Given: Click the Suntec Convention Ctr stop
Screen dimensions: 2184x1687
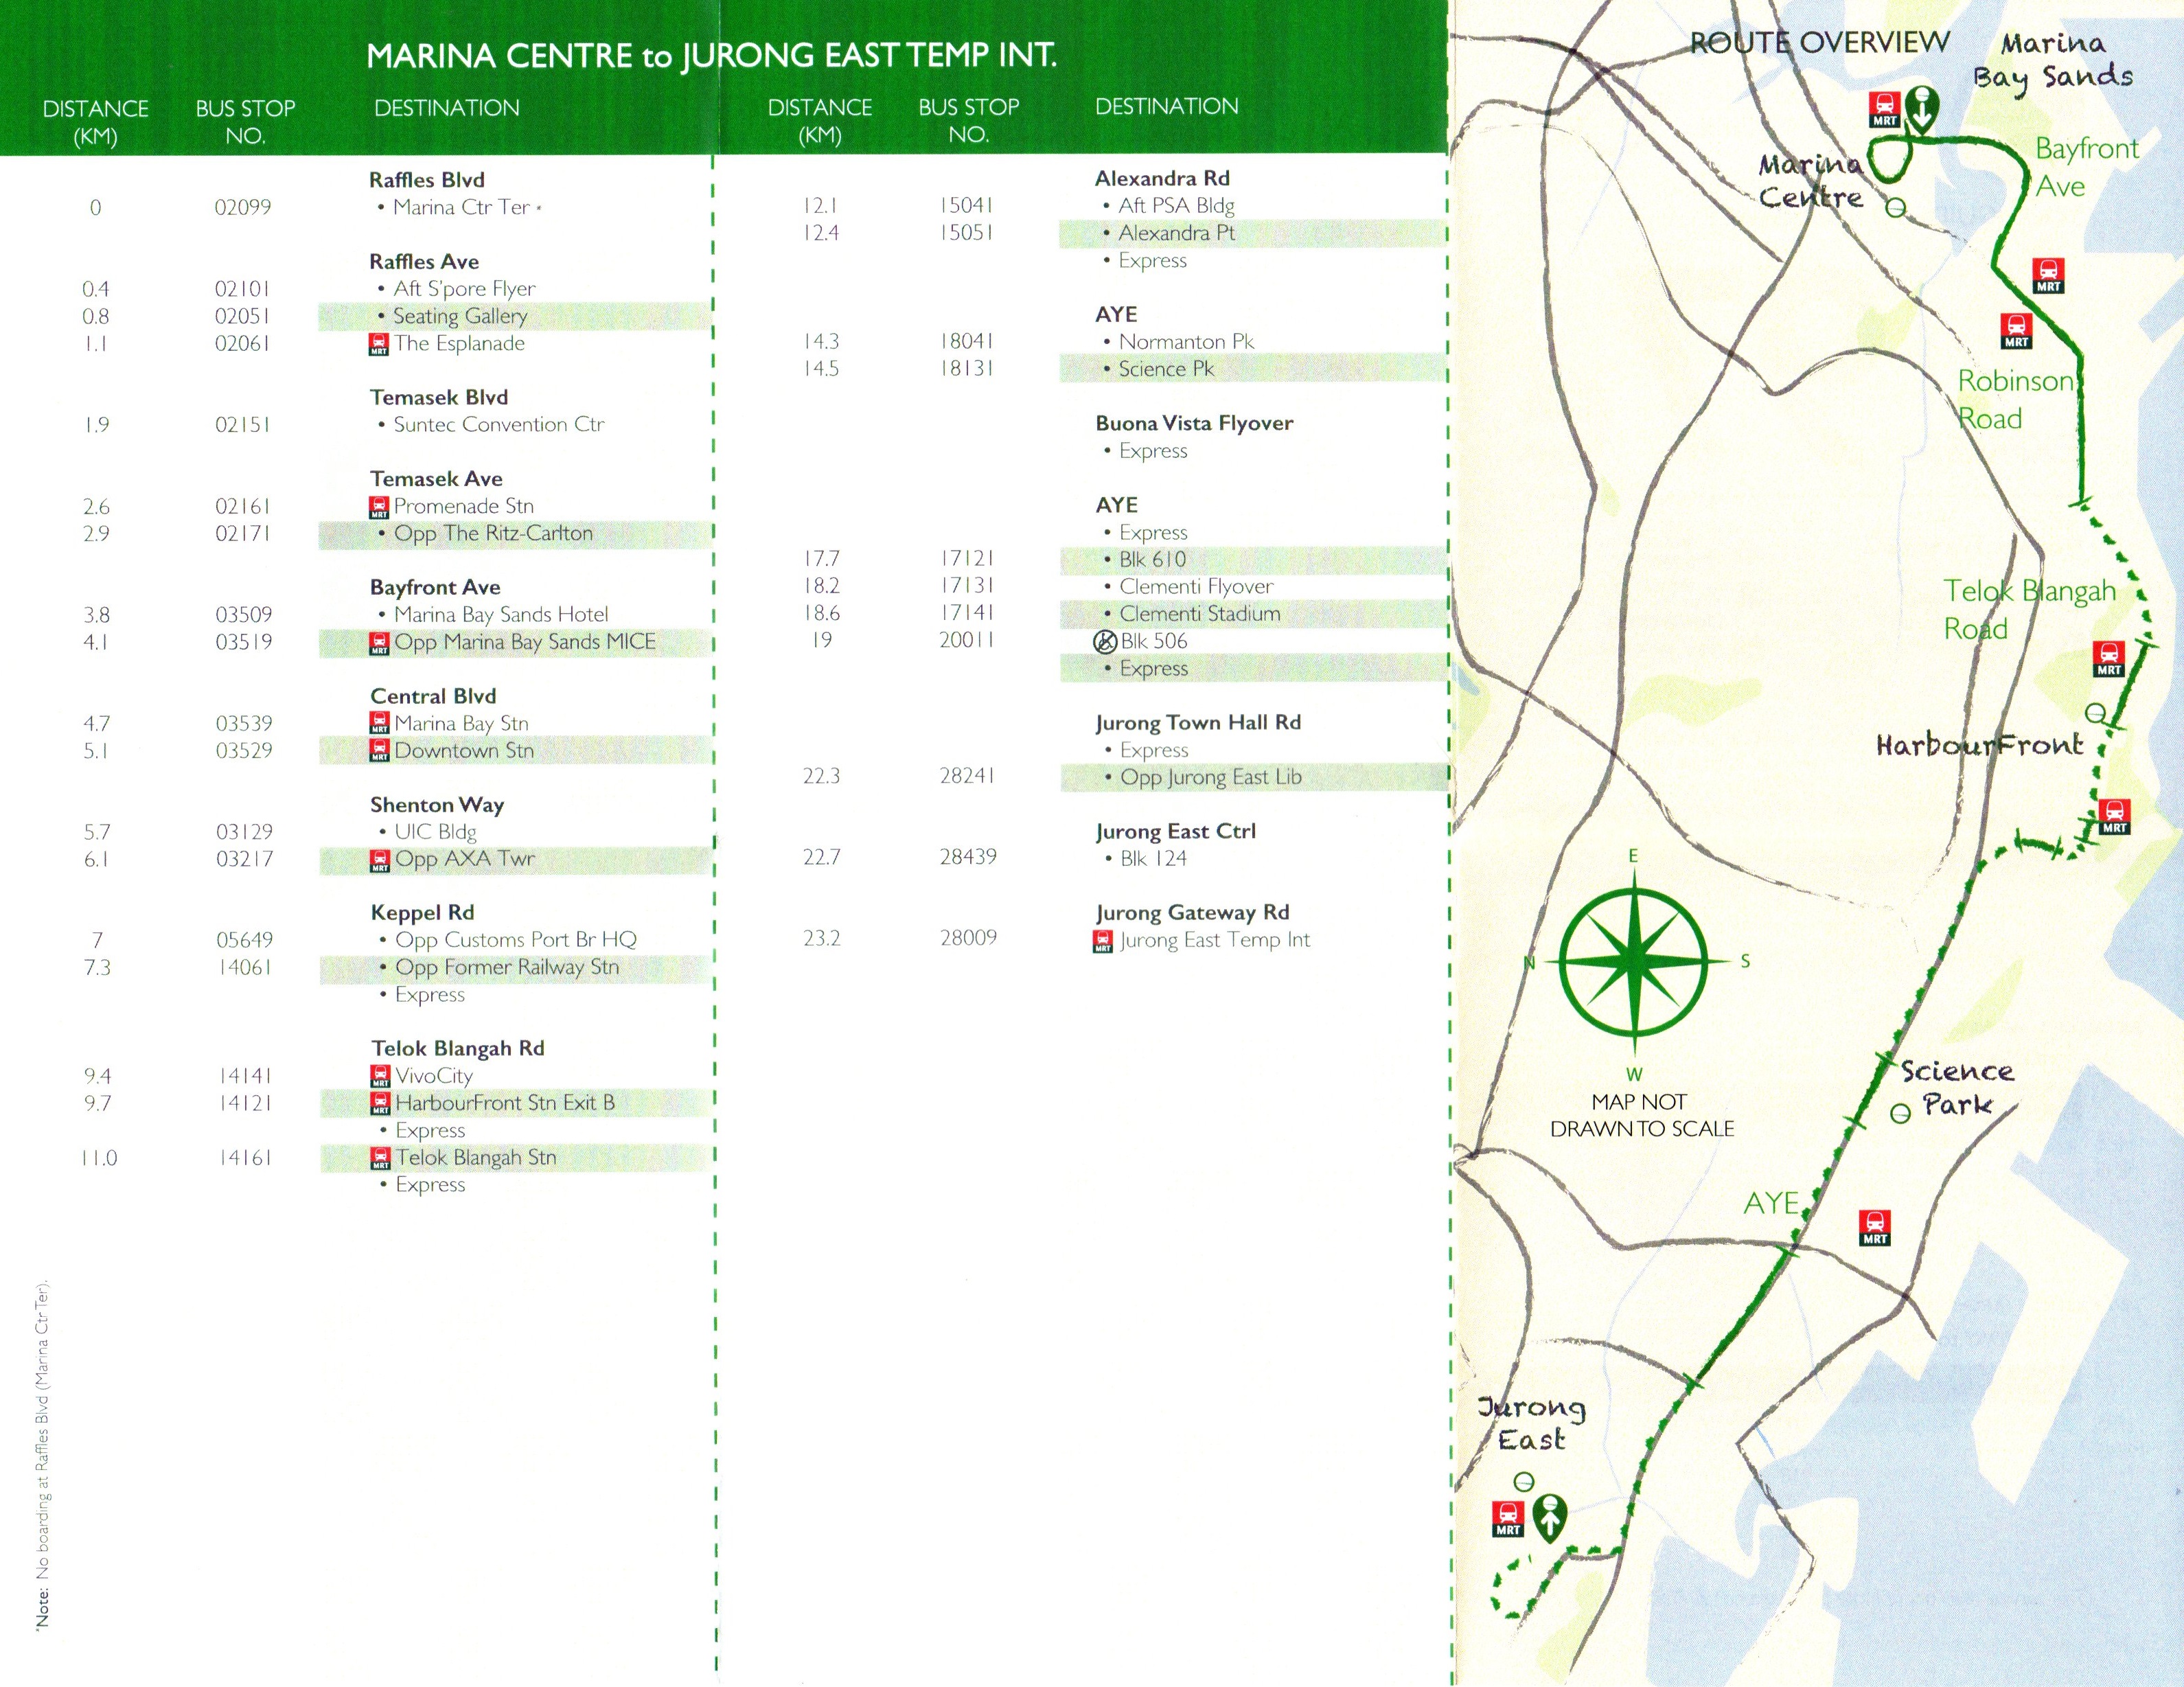Looking at the screenshot, I should tap(498, 425).
